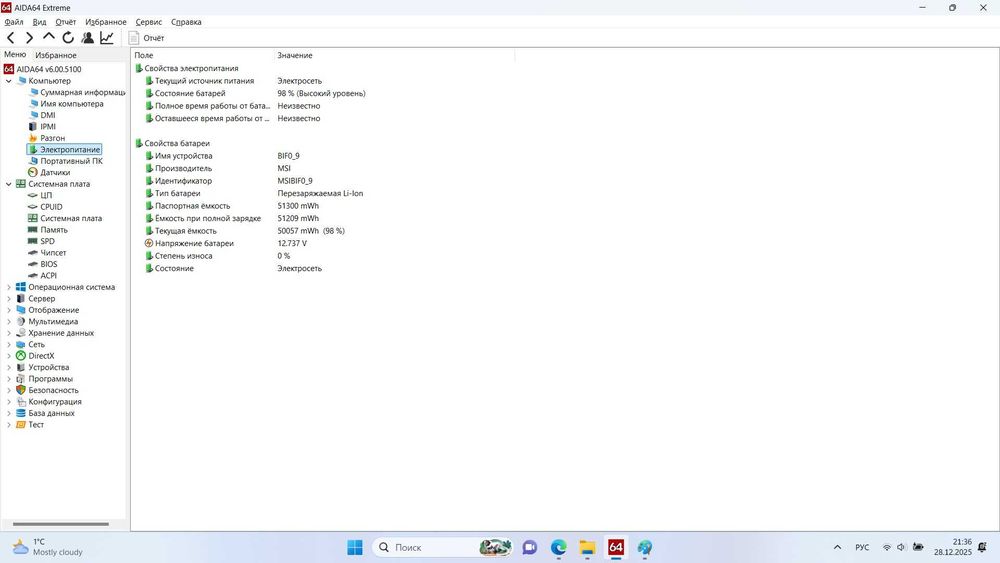The width and height of the screenshot is (1000, 563).
Task: Open the Сервис menu
Action: click(149, 22)
